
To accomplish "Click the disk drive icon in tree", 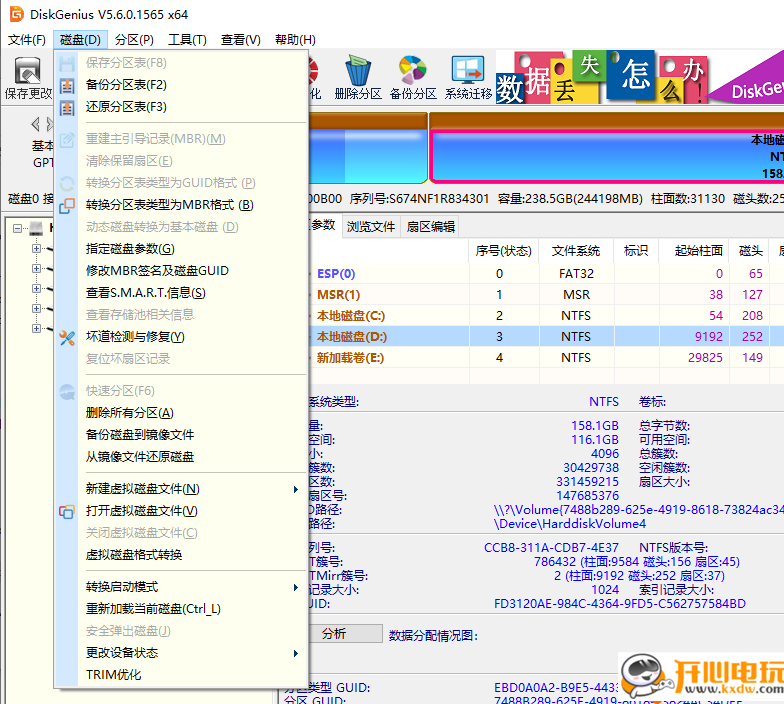I will (36, 228).
